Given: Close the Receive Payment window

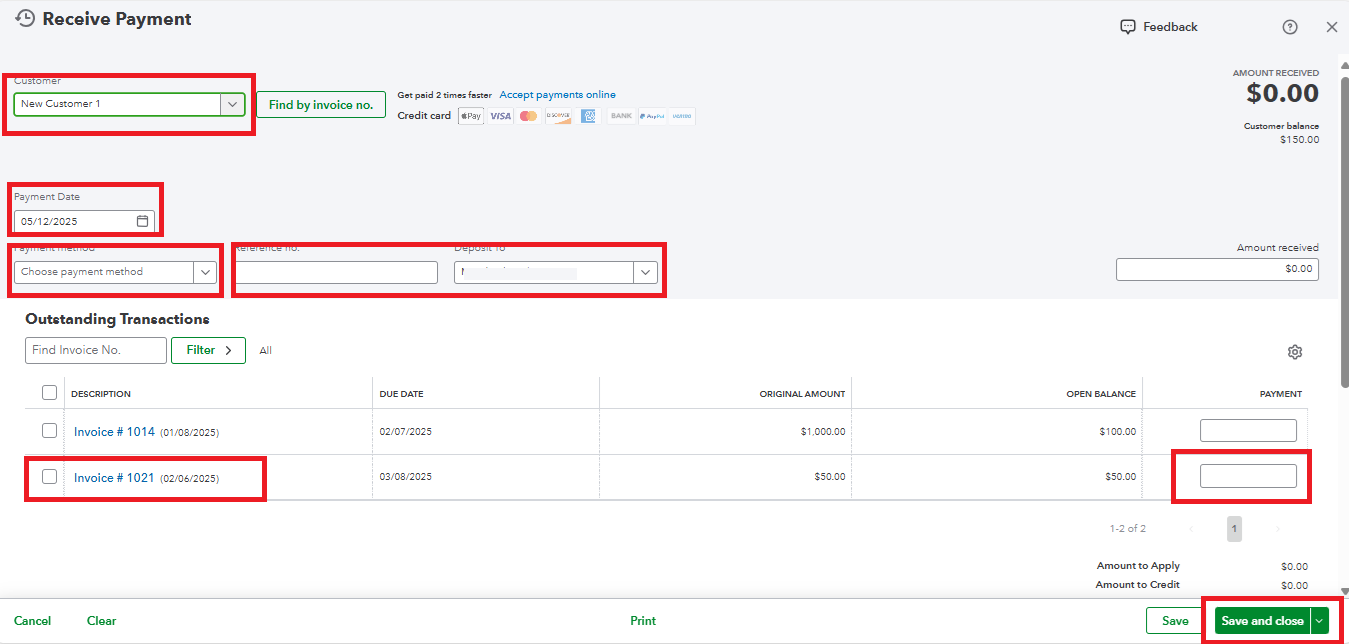Looking at the screenshot, I should 1332,27.
